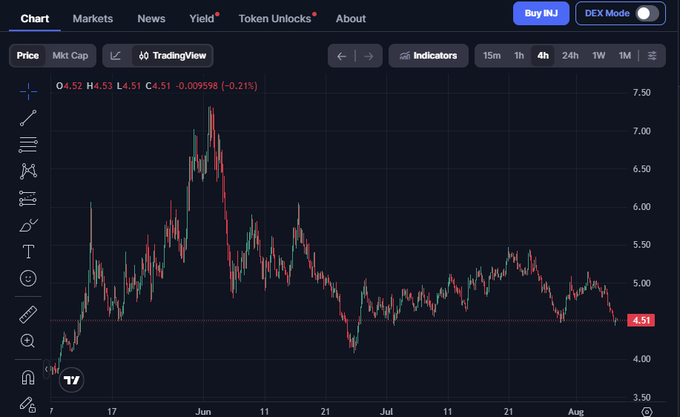Screen dimensions: 680x417
Task: Redo chart action arrow
Action: tap(369, 56)
